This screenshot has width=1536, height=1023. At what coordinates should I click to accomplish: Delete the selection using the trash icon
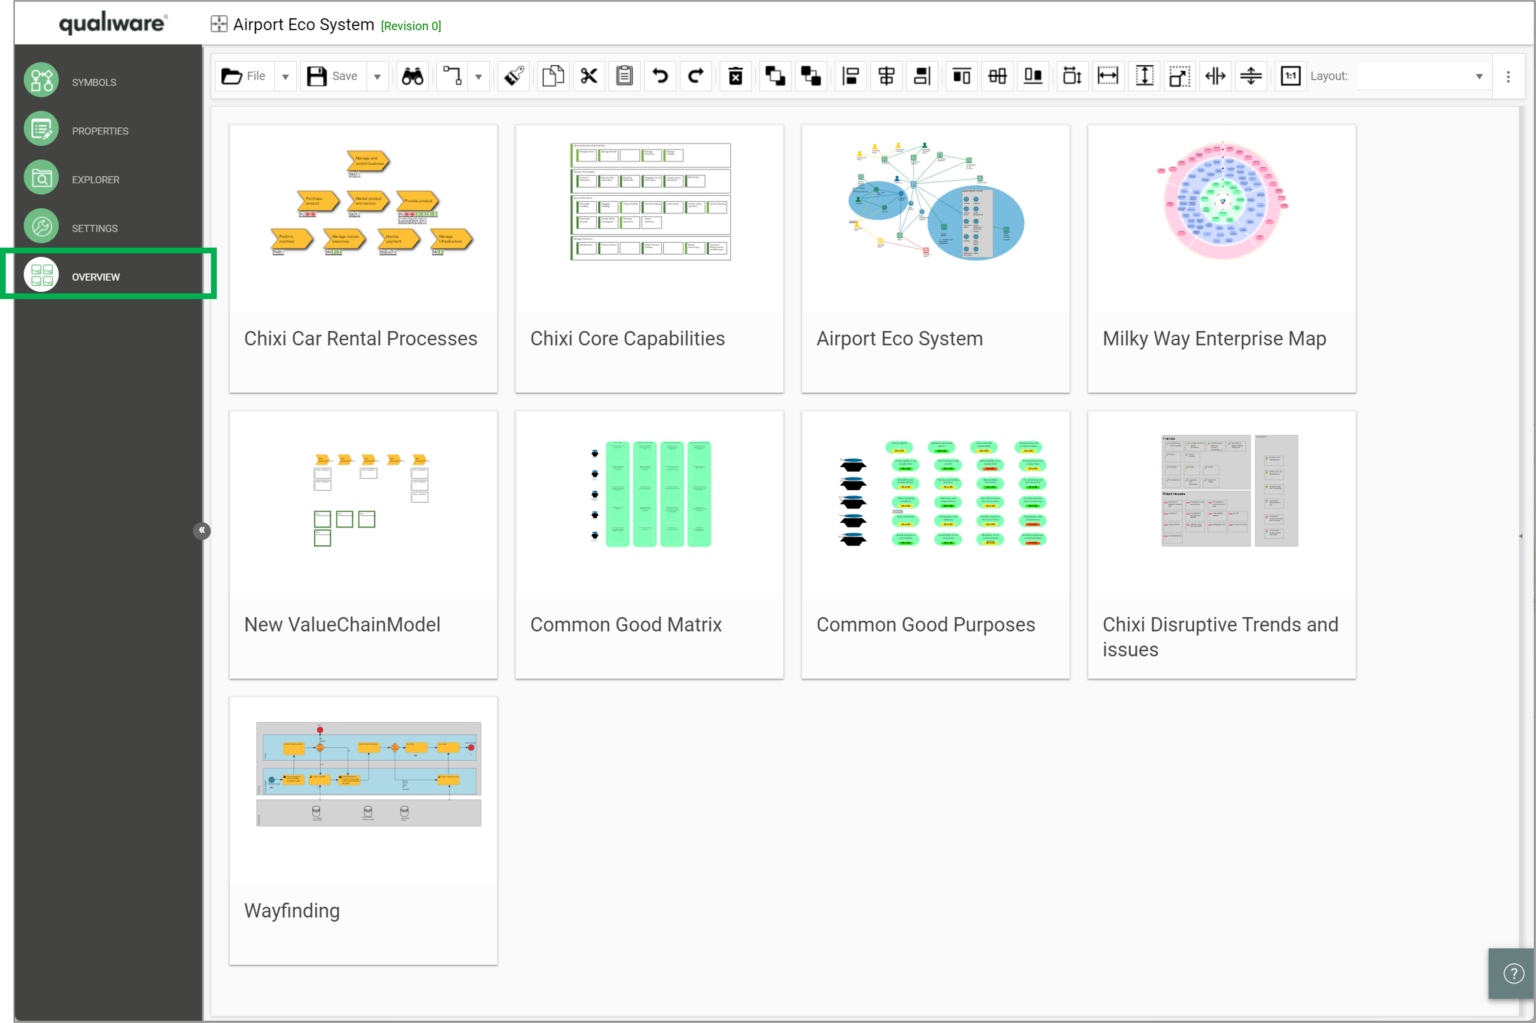[735, 75]
